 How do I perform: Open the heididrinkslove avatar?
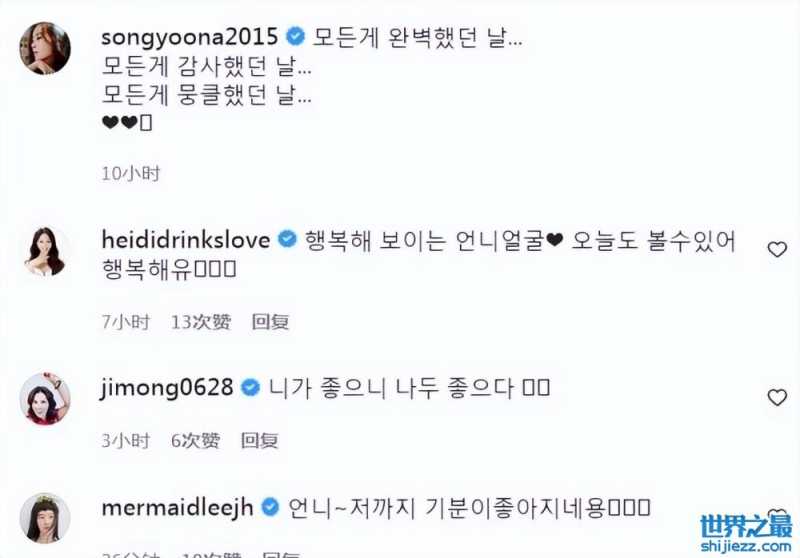point(45,251)
